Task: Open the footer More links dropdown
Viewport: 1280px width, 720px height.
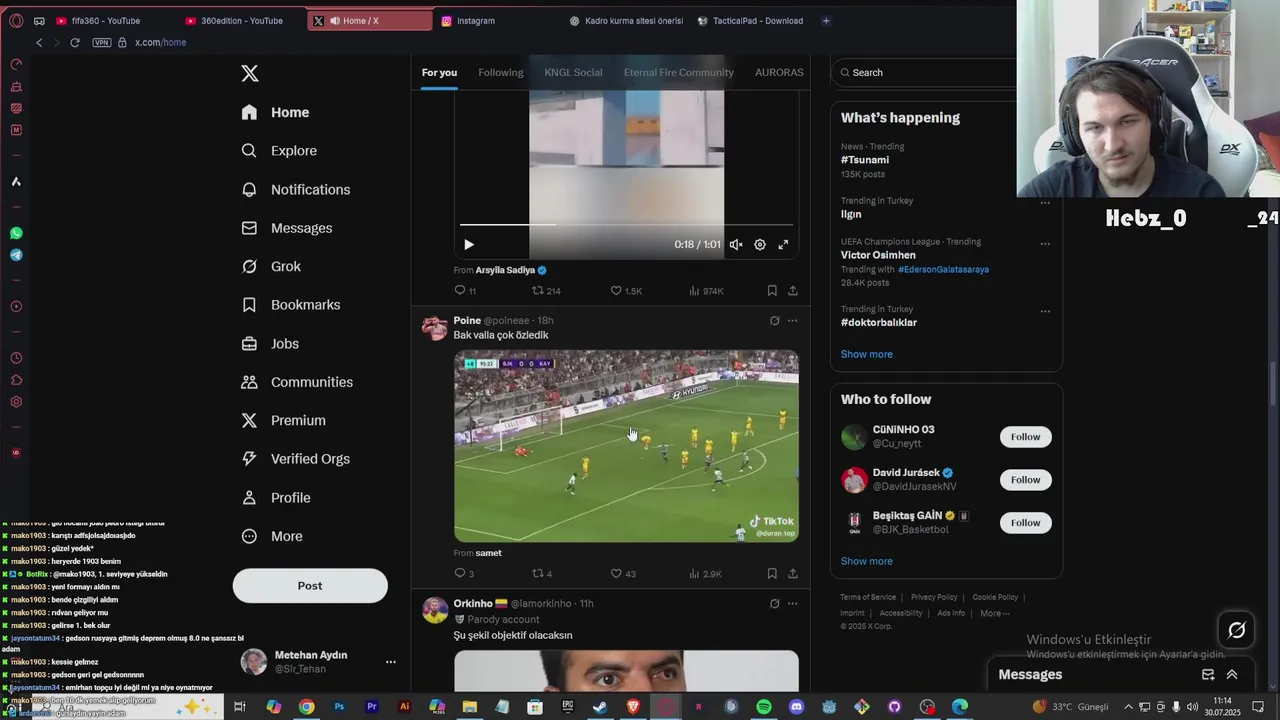Action: point(995,613)
